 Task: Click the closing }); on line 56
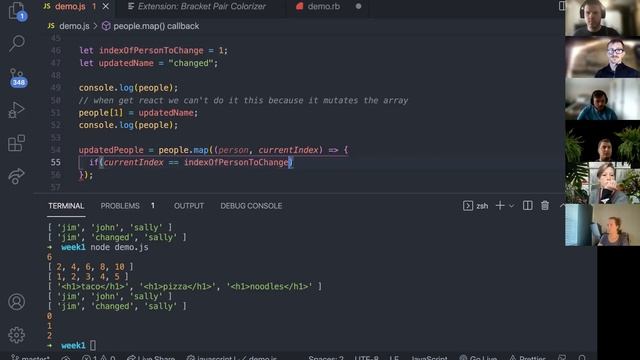(86, 175)
